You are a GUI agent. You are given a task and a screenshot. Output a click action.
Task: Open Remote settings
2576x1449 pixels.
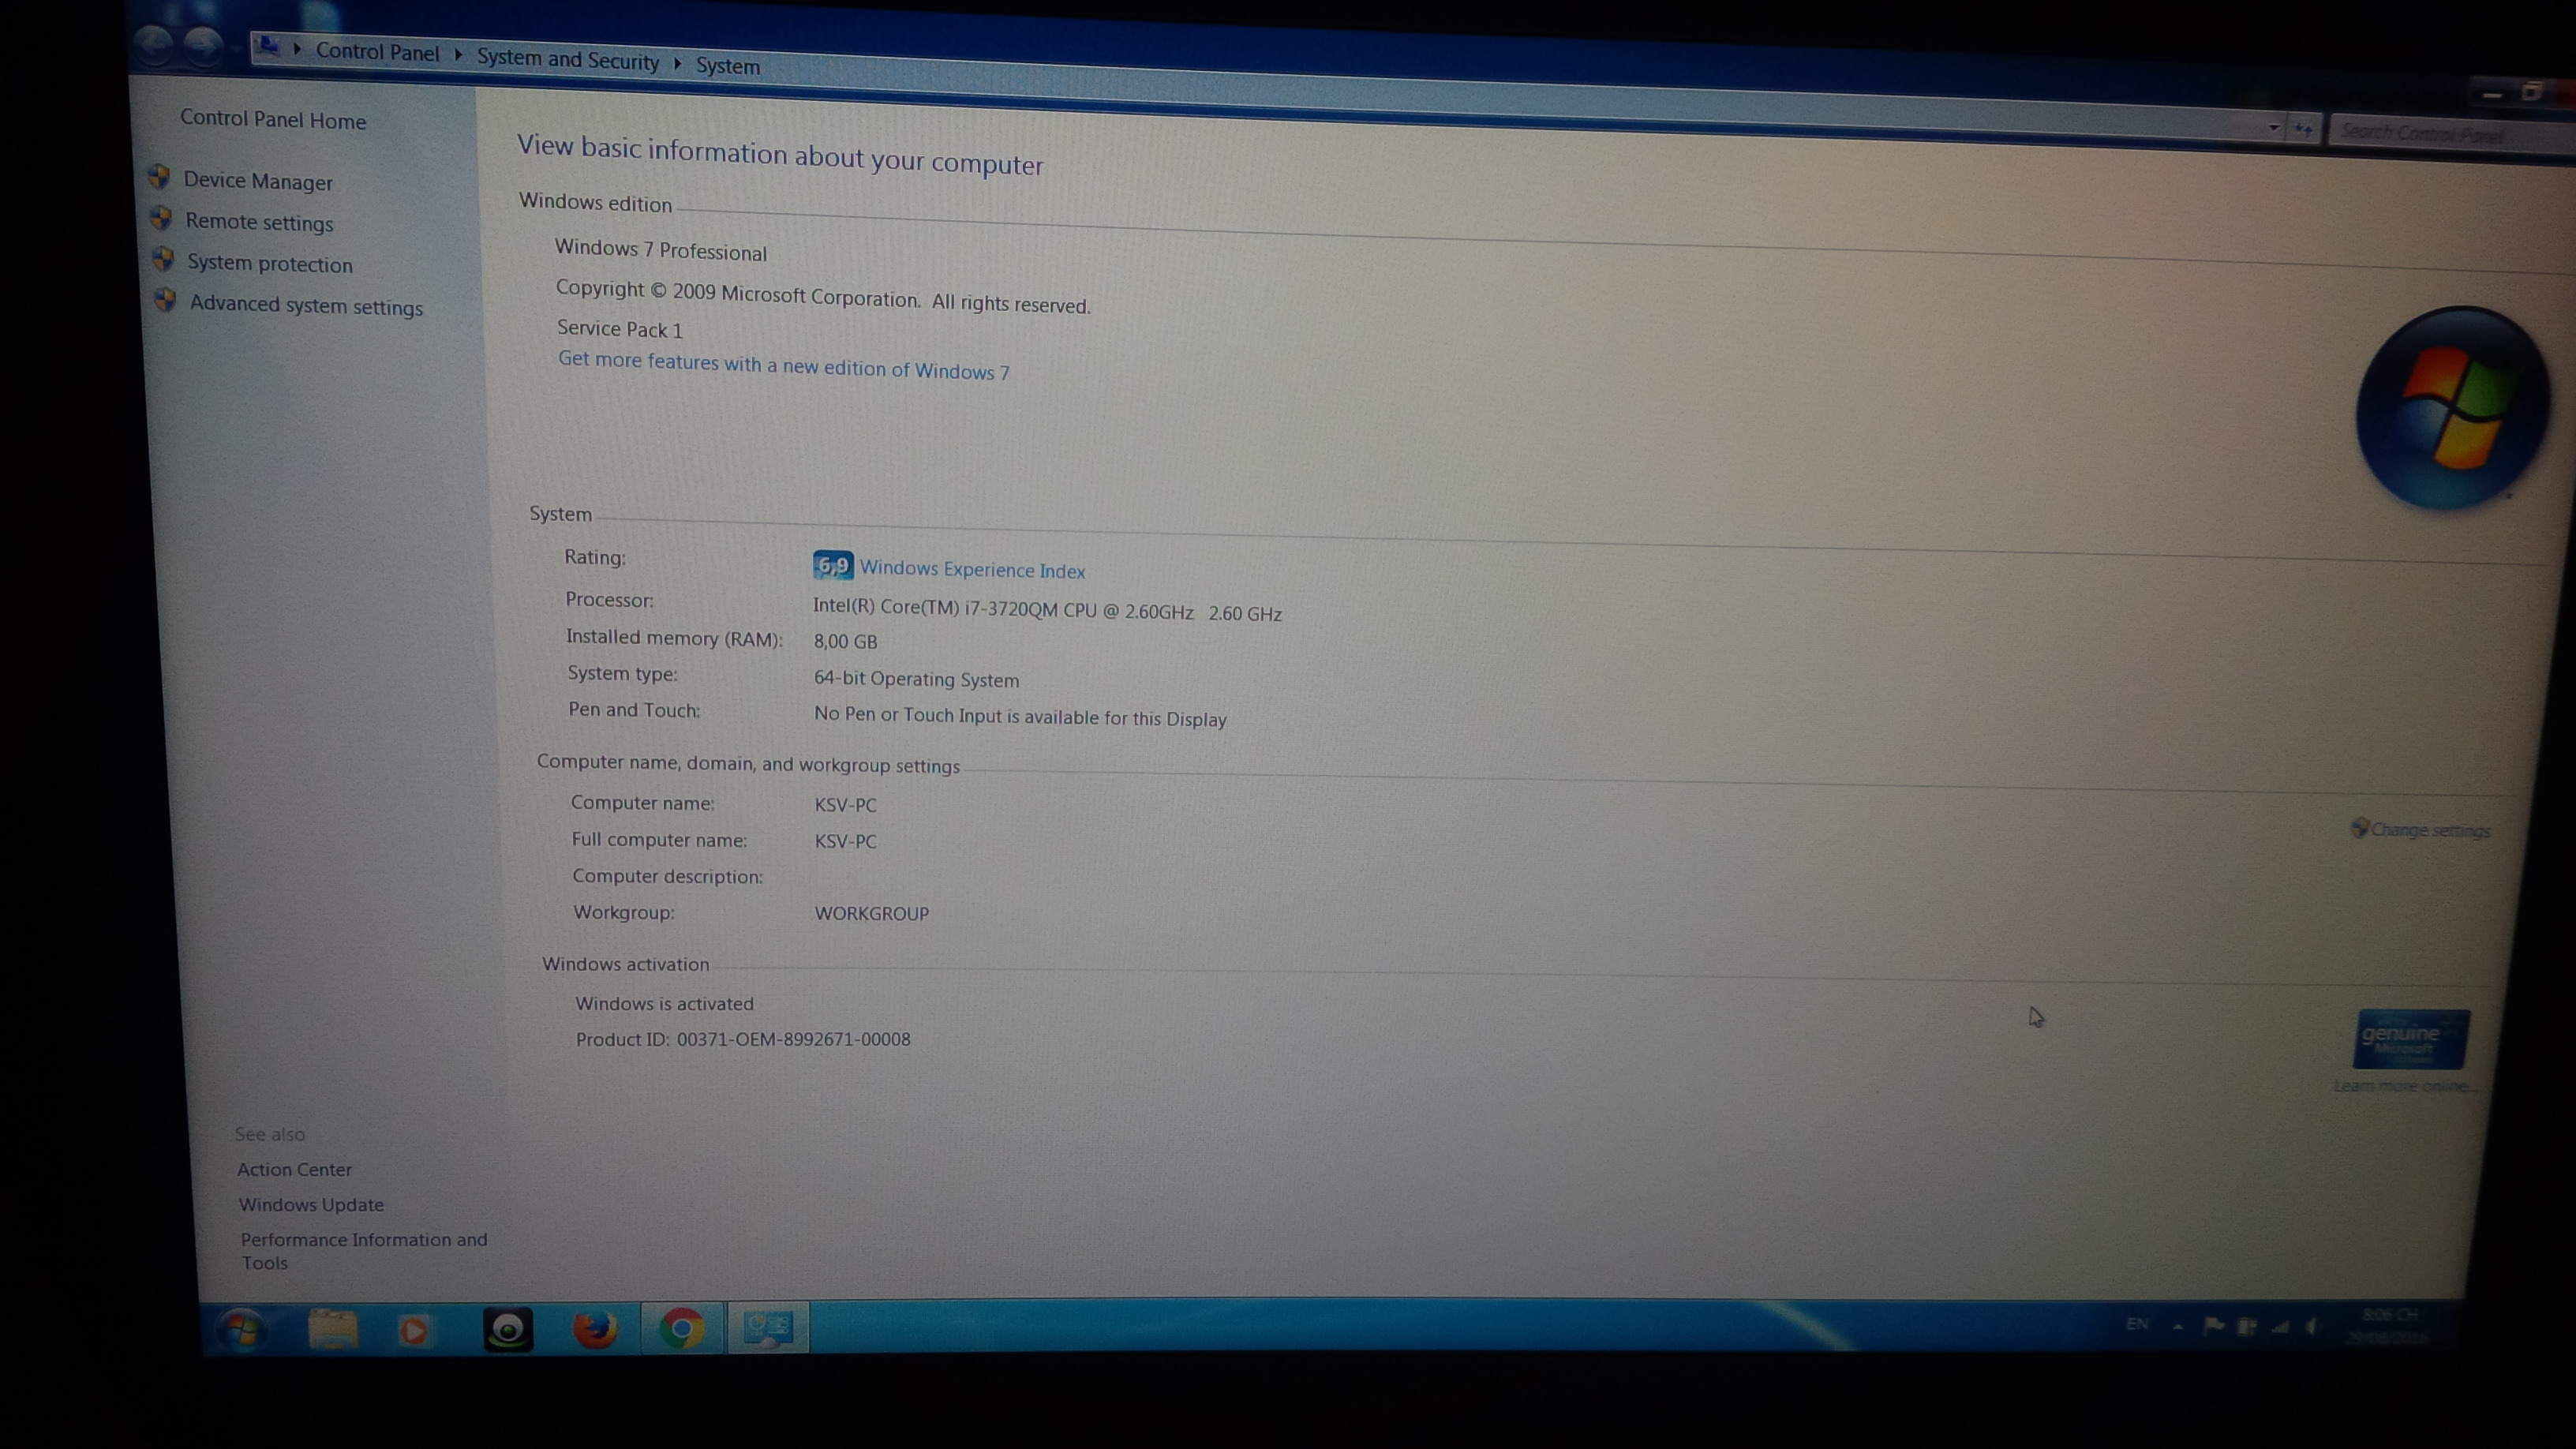tap(259, 222)
